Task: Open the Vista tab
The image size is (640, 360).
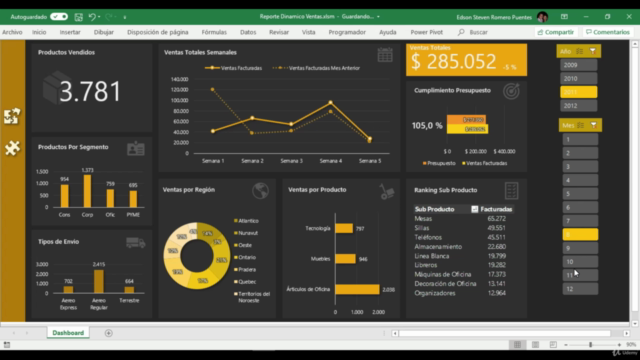Action: click(309, 32)
